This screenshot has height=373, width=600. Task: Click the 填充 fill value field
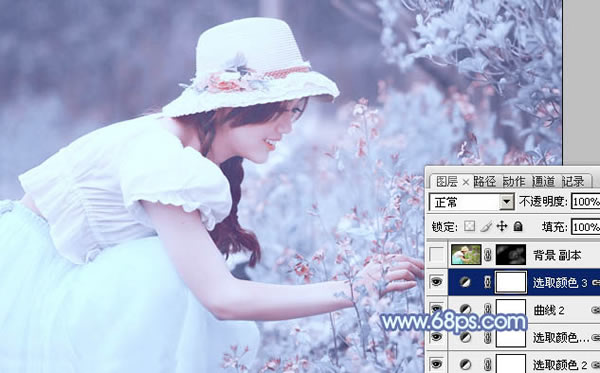[x=585, y=227]
